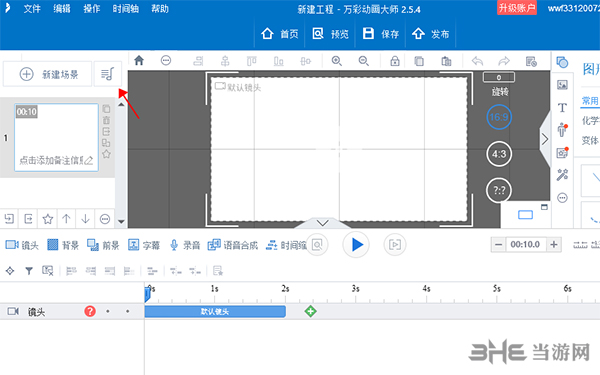Open the music list icon beside 新建场景
The image size is (600, 375).
pyautogui.click(x=108, y=74)
